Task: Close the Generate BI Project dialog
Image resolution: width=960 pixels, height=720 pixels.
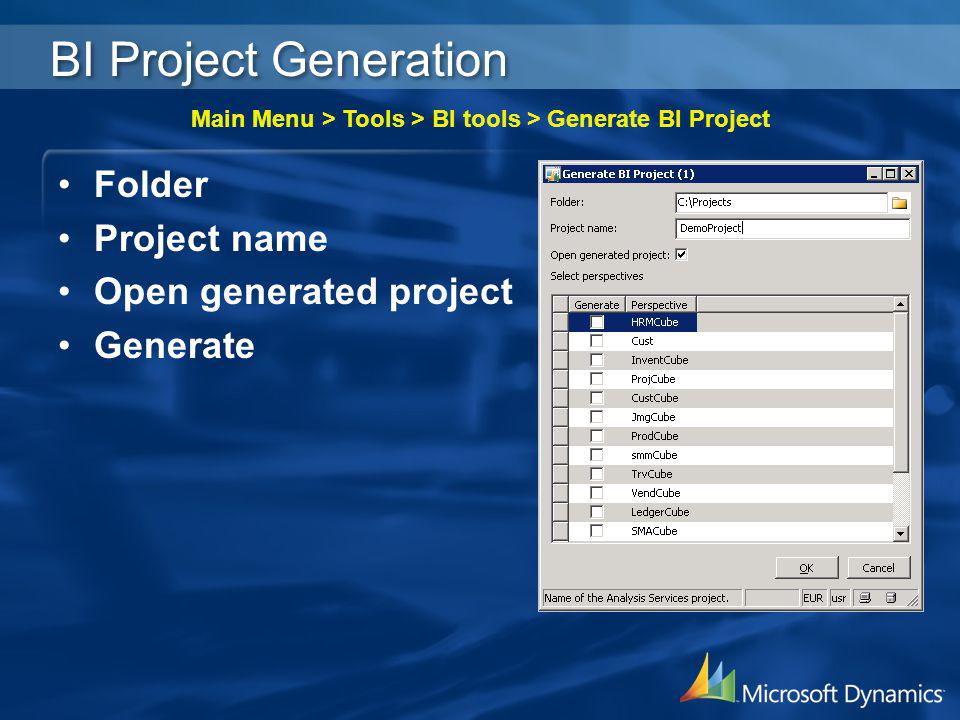Action: tap(909, 174)
